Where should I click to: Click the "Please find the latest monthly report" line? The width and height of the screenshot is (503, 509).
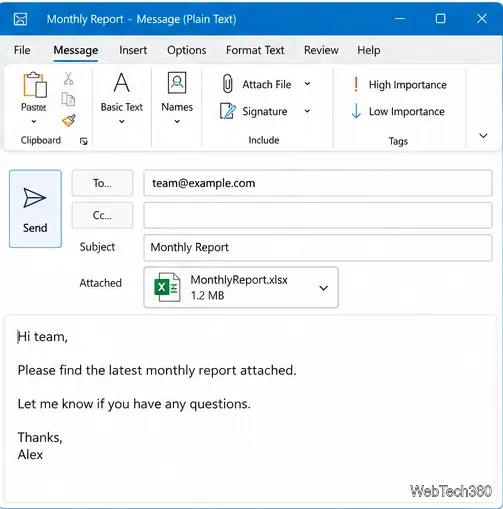click(157, 370)
